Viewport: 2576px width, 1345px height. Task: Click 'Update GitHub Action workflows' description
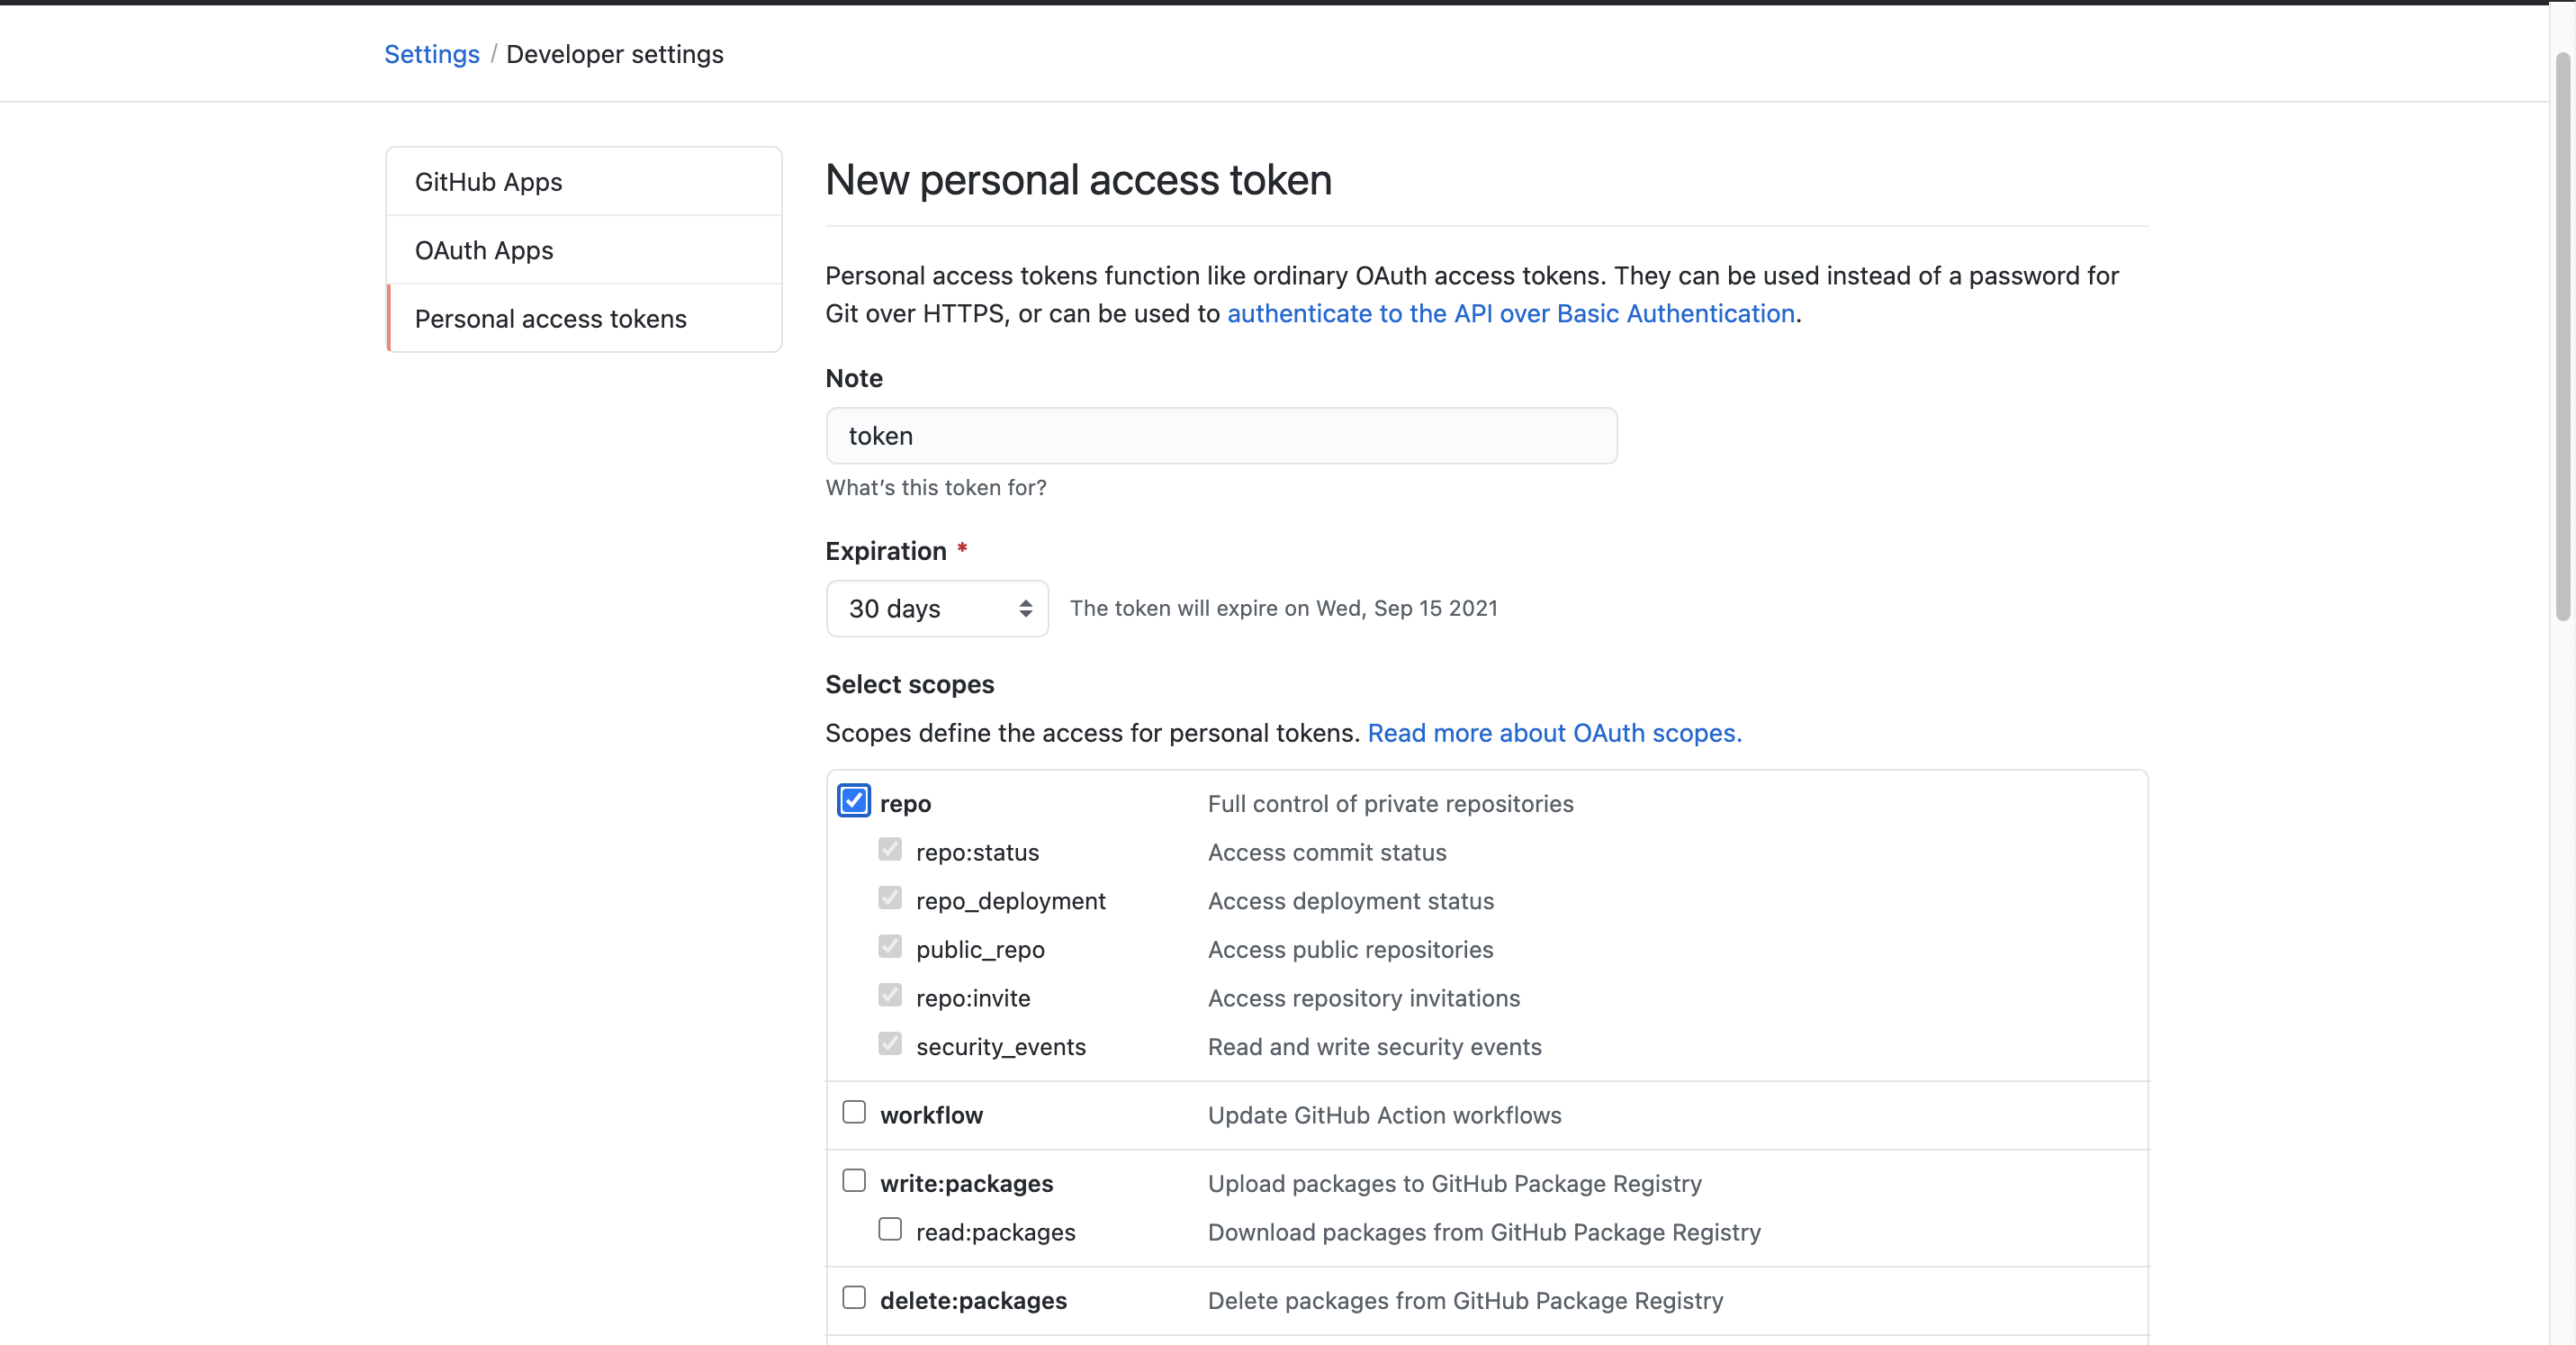coord(1384,1115)
